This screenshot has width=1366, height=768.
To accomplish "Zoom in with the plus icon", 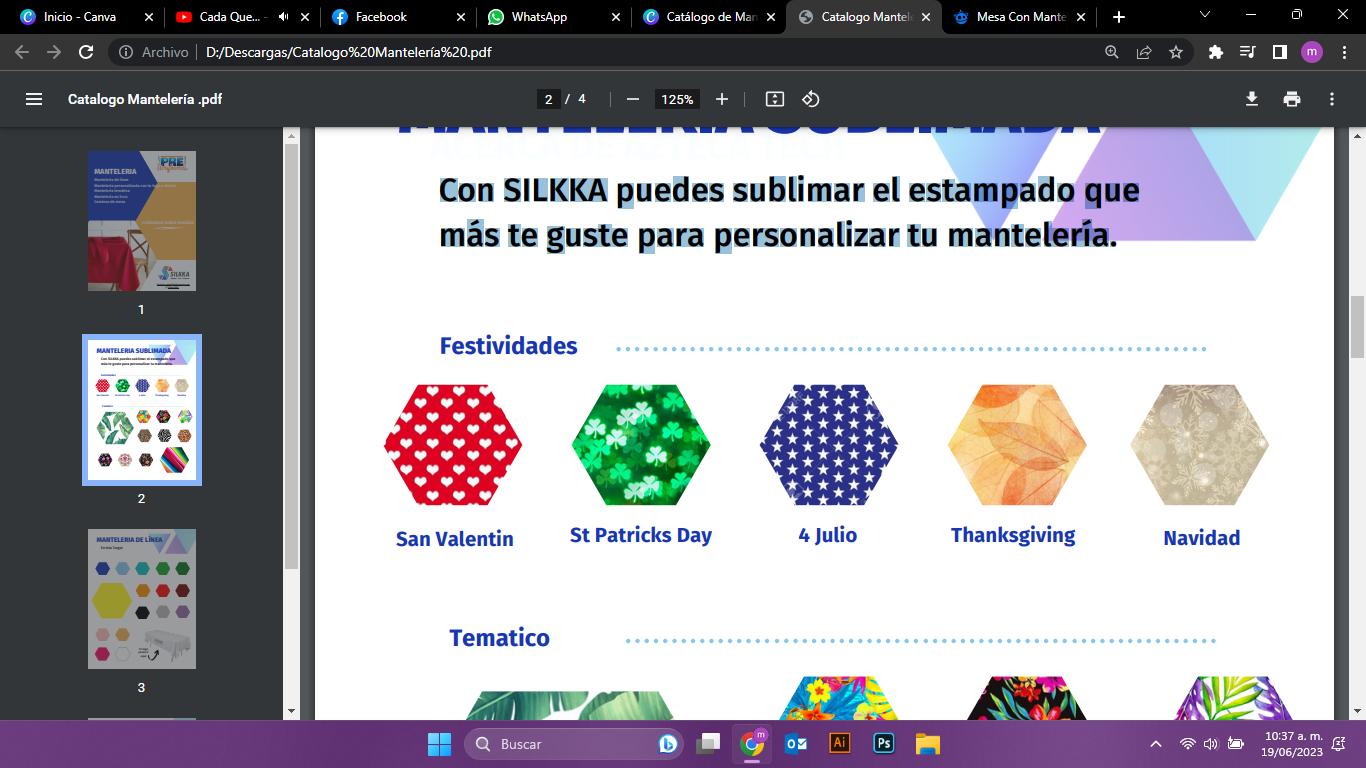I will (722, 99).
